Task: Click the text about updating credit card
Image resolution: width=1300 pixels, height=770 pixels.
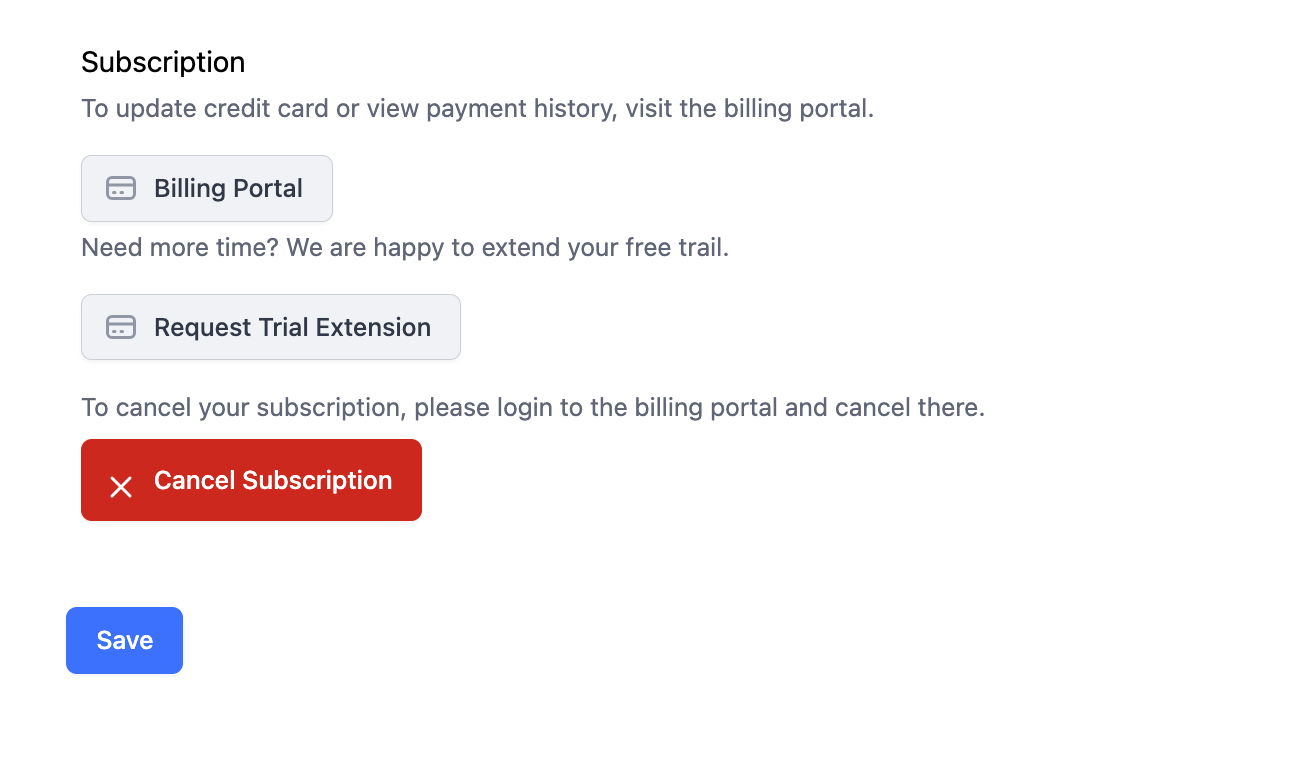Action: click(x=477, y=108)
